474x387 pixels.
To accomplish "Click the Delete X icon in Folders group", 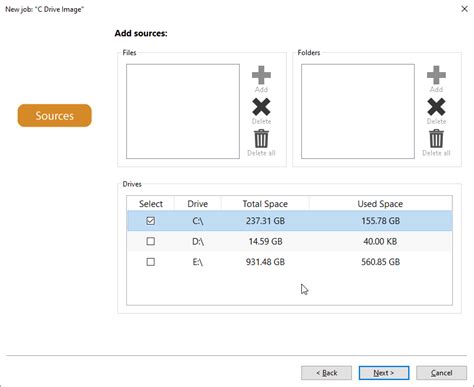I will [436, 107].
